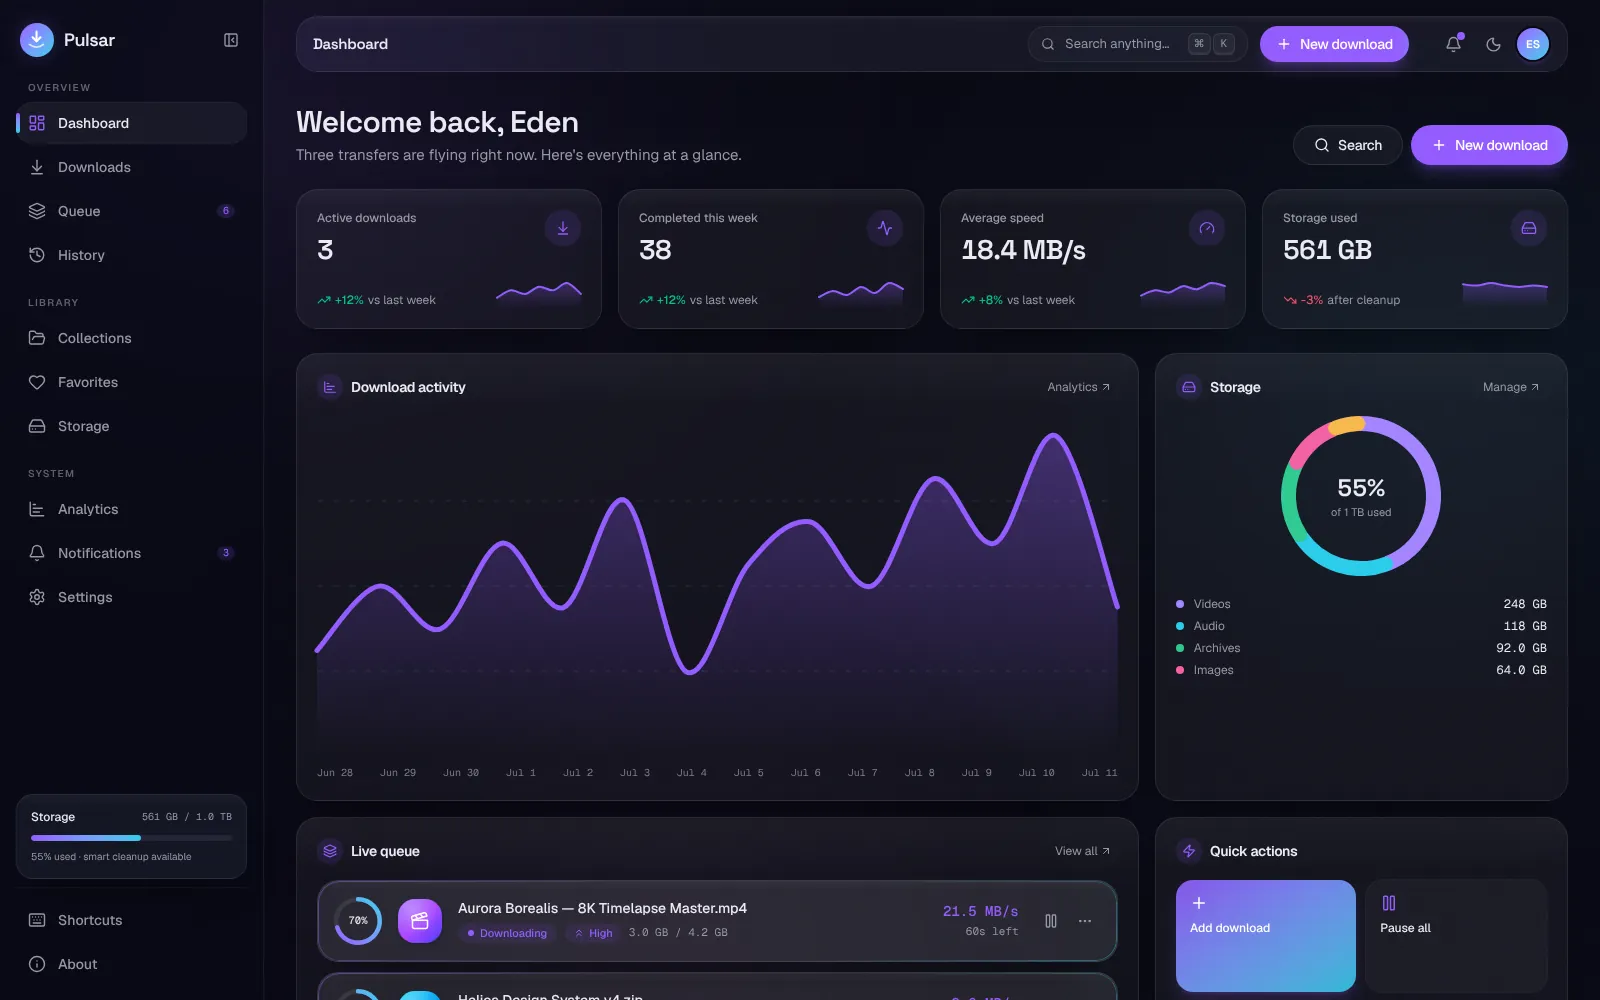Click the top bar New download button

[x=1334, y=44]
